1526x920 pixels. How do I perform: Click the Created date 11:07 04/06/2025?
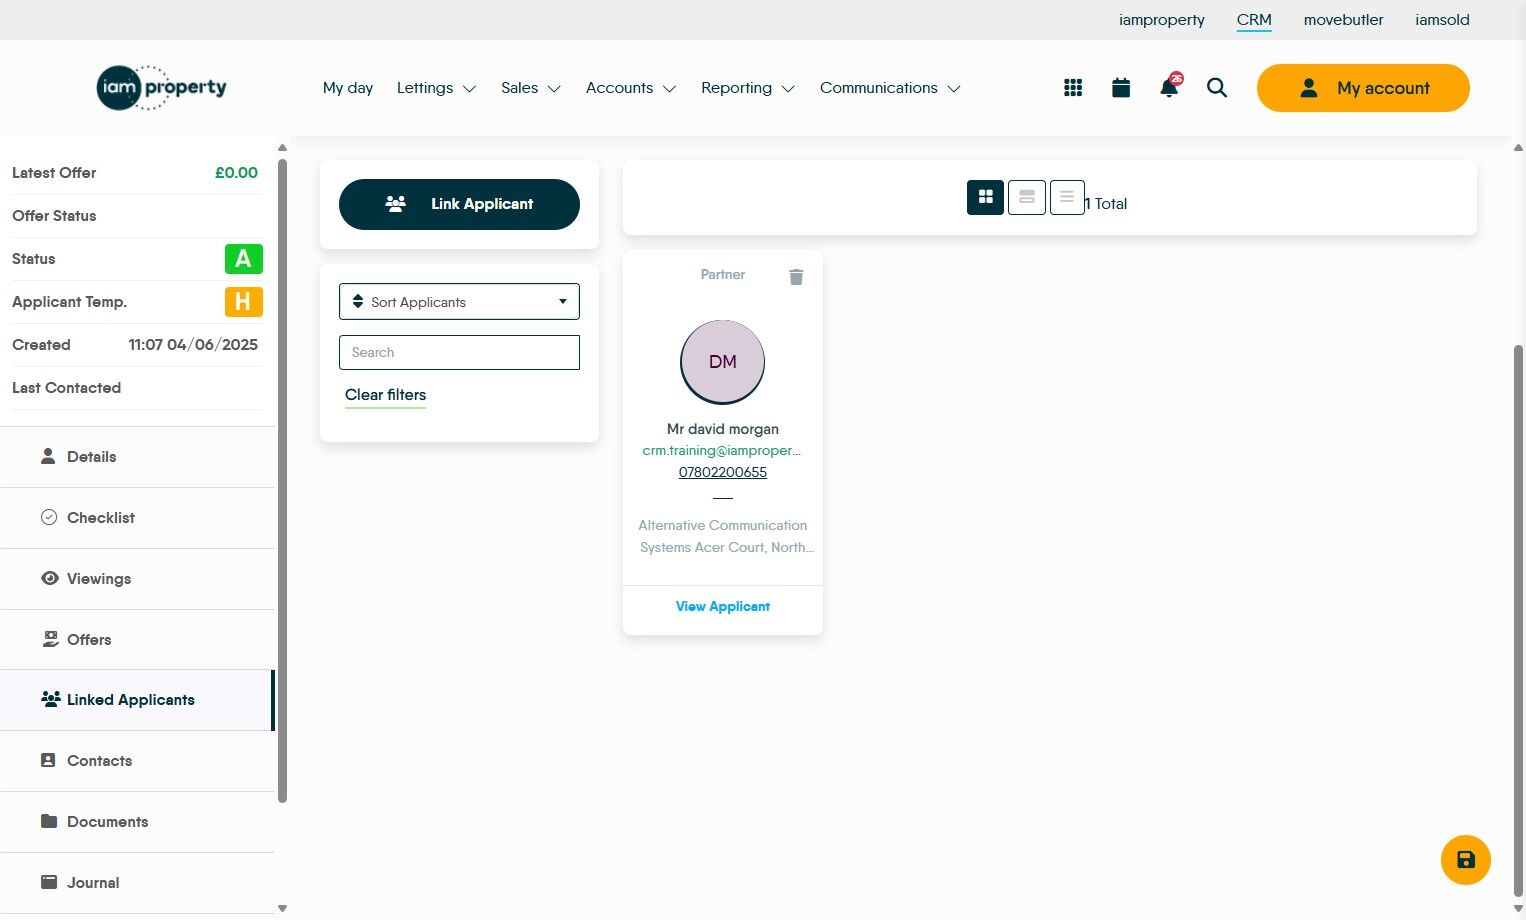click(193, 345)
